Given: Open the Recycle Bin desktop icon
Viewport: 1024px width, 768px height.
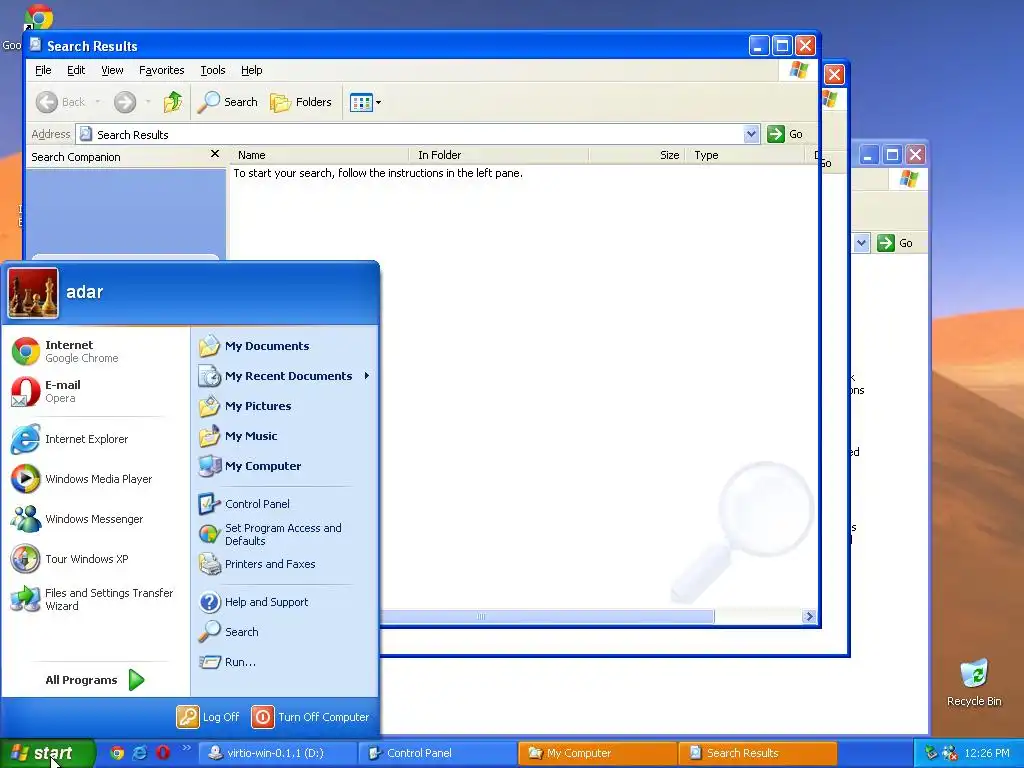Looking at the screenshot, I should click(974, 682).
